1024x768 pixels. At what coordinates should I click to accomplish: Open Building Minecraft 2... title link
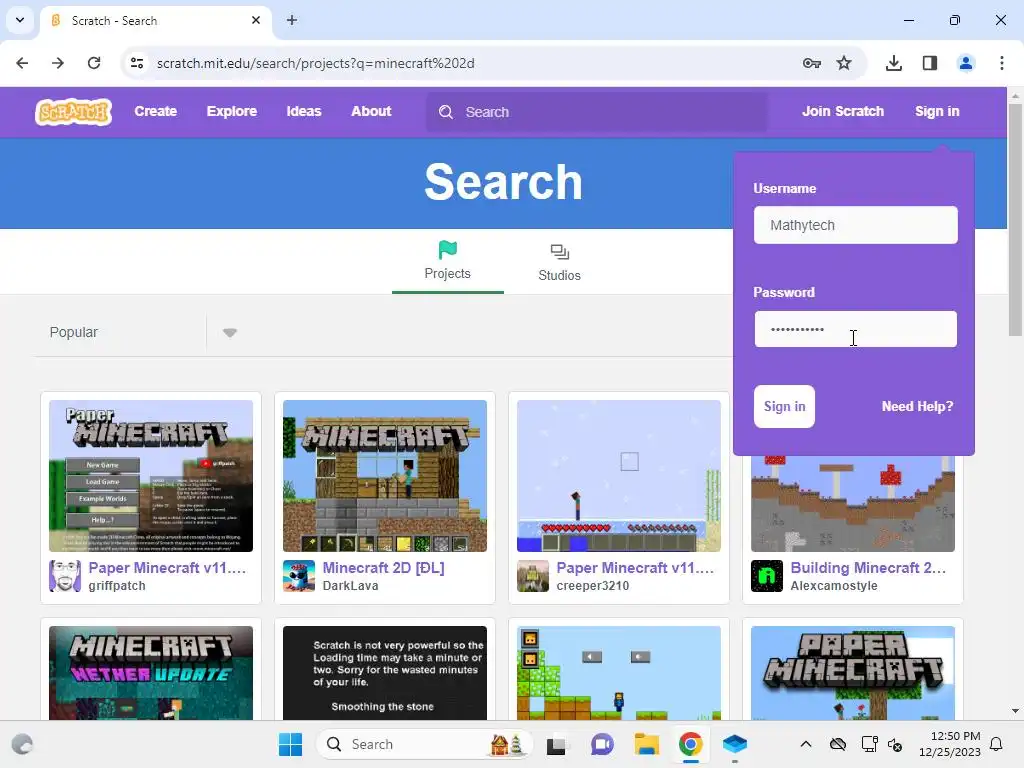click(x=868, y=568)
